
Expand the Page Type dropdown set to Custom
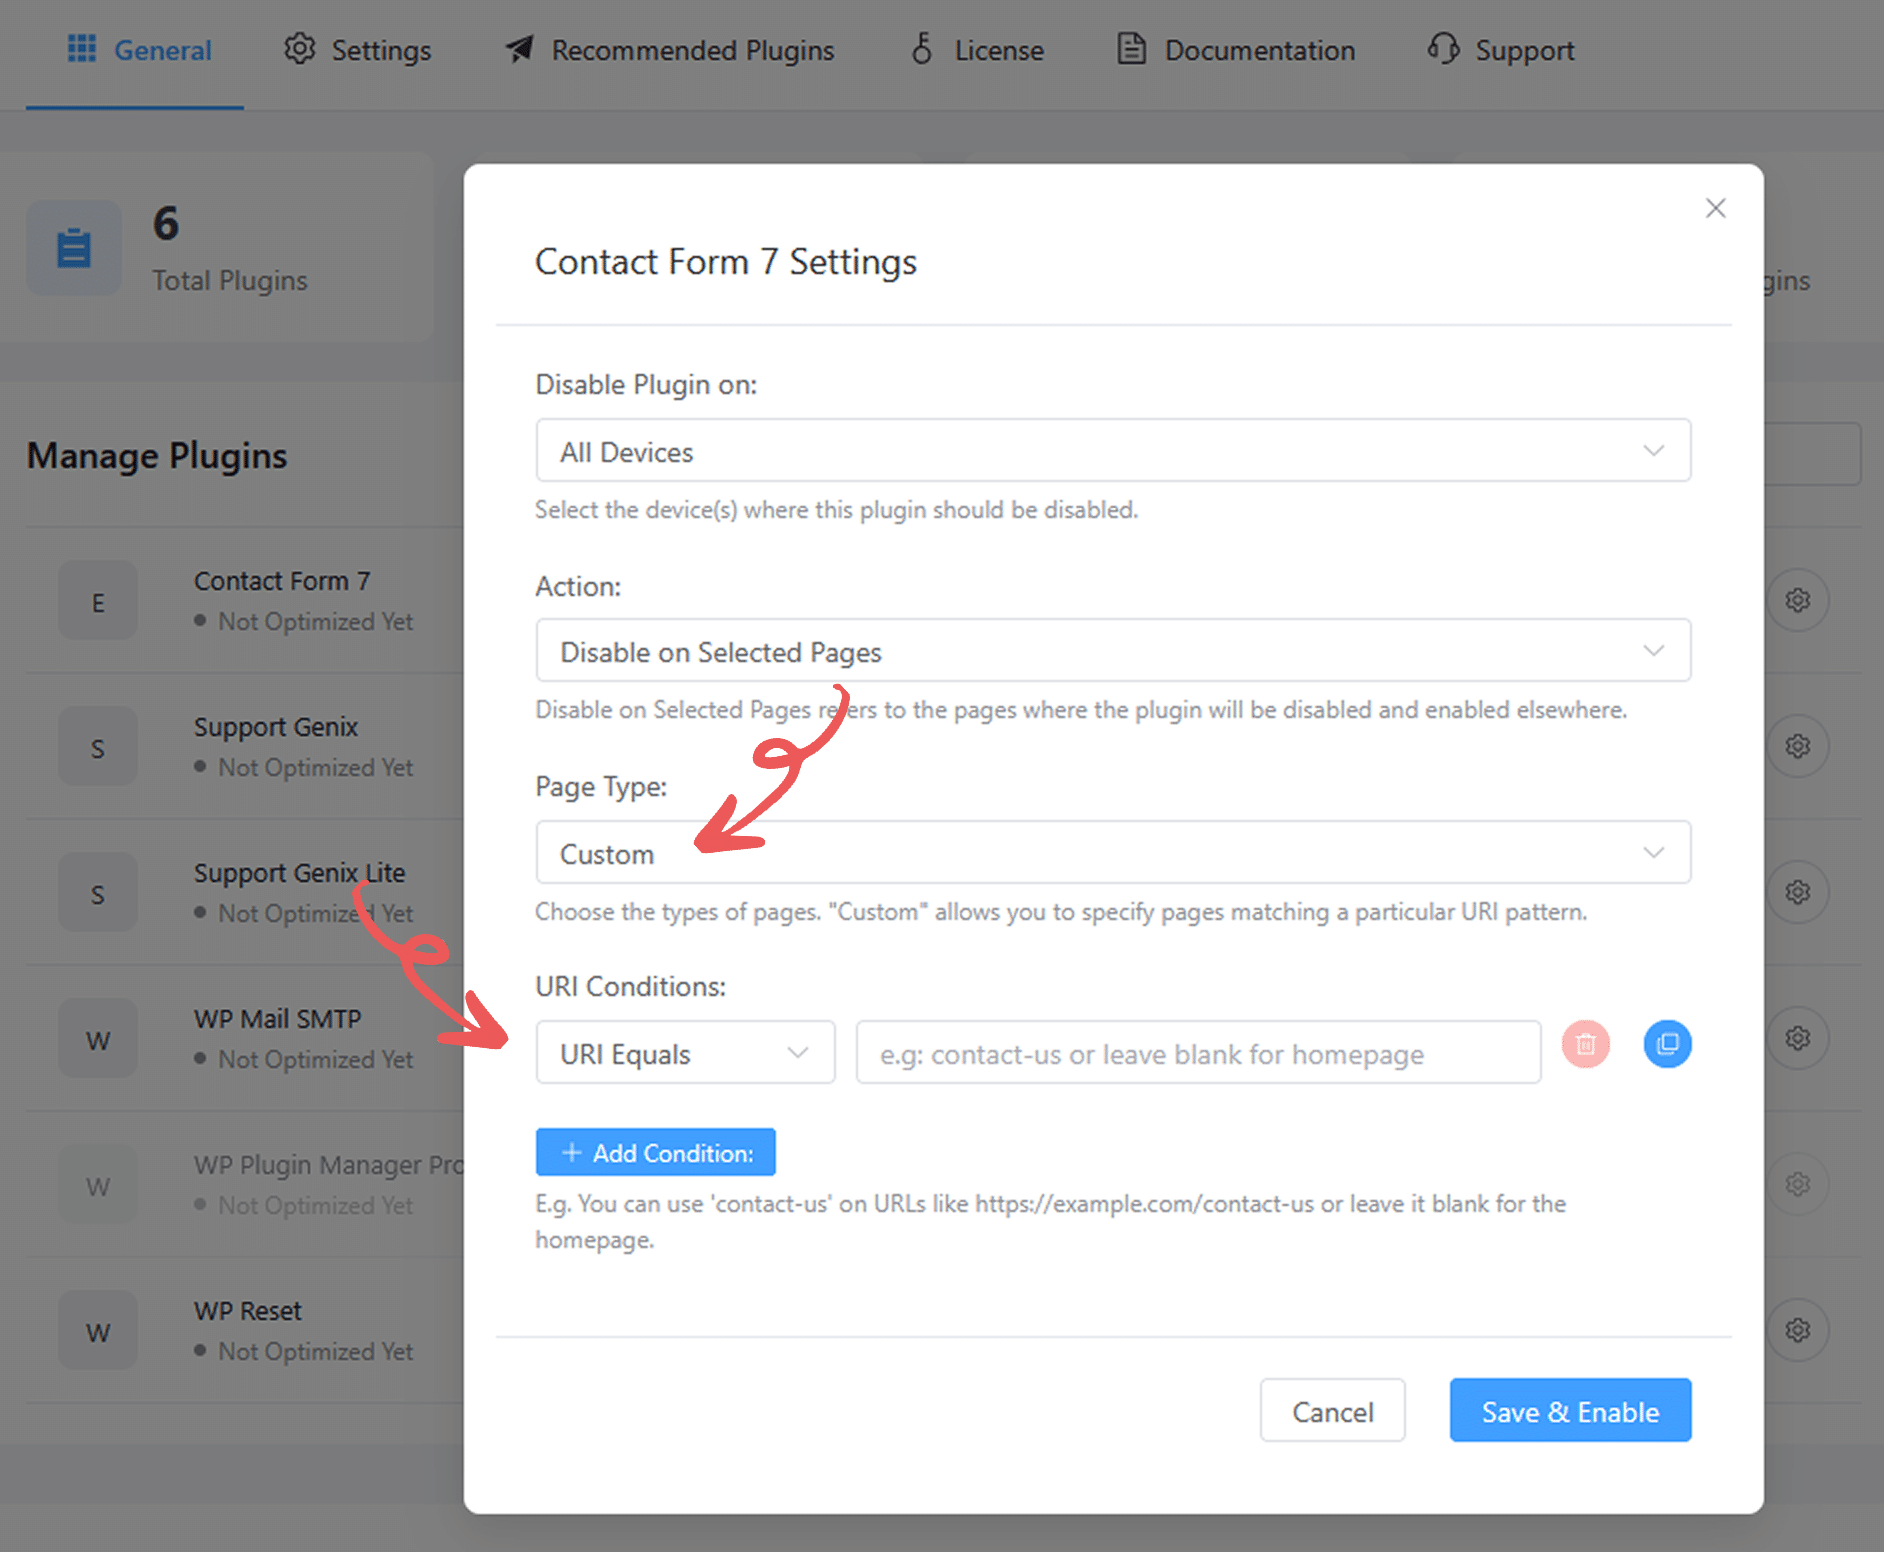point(1113,853)
